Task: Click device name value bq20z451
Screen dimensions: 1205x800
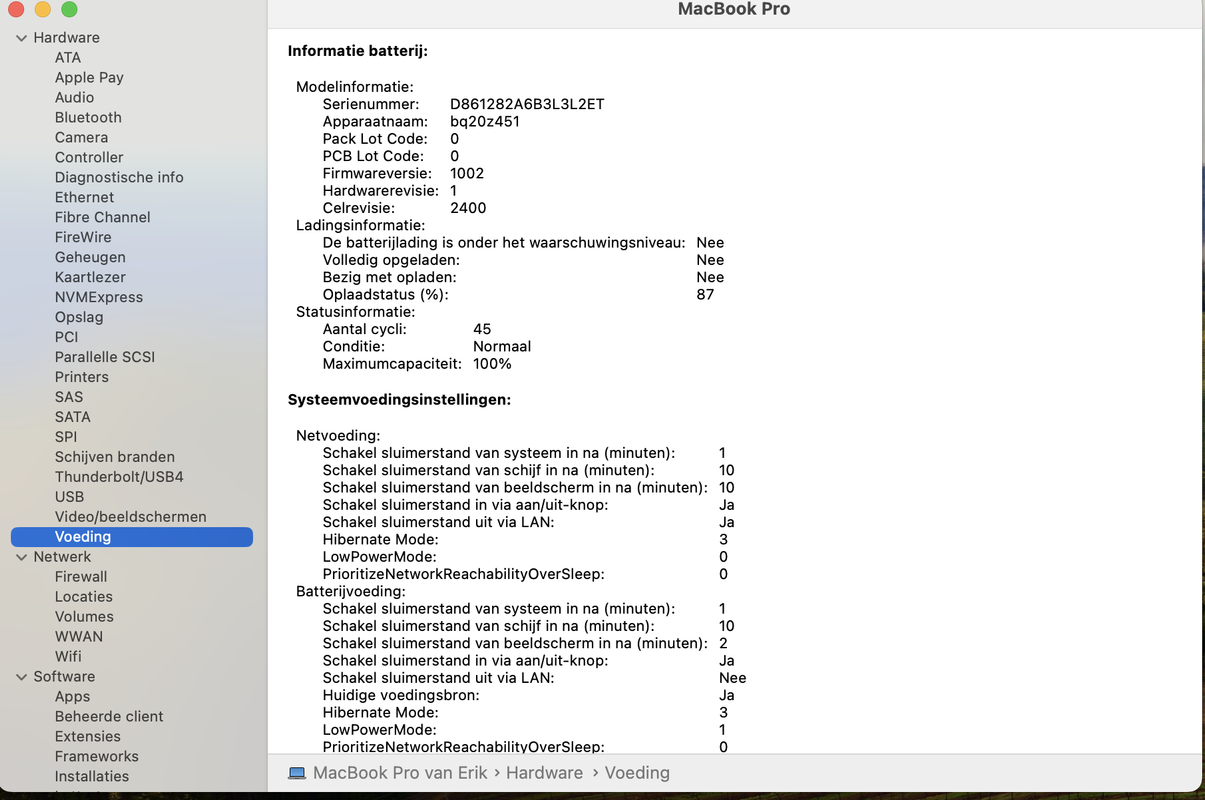Action: tap(485, 122)
